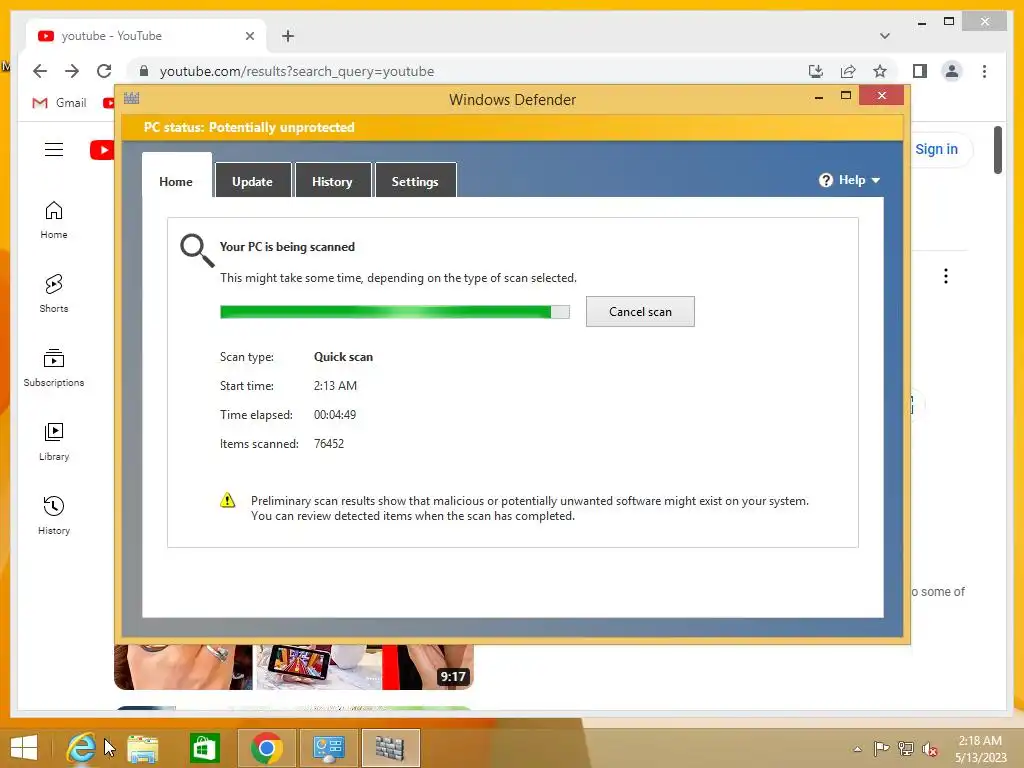Click the scan progress bar
The width and height of the screenshot is (1024, 768).
(394, 312)
